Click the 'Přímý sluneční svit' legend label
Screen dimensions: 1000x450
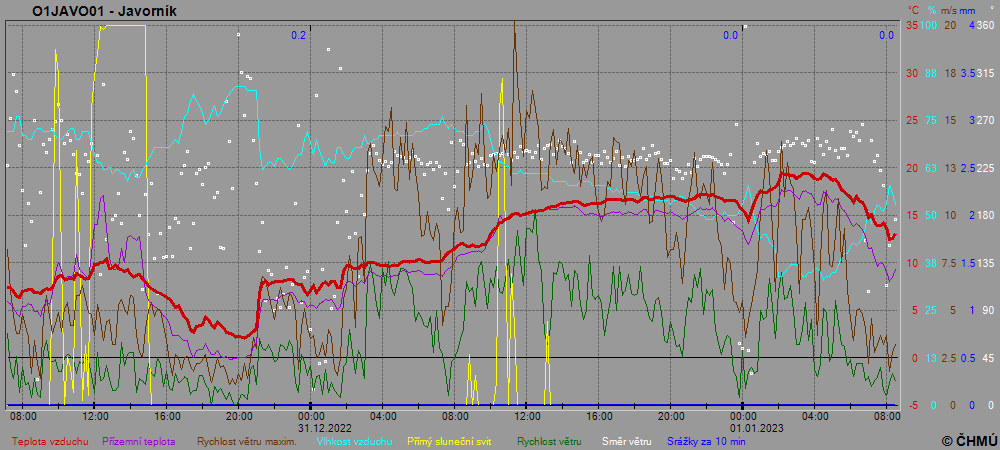point(450,440)
